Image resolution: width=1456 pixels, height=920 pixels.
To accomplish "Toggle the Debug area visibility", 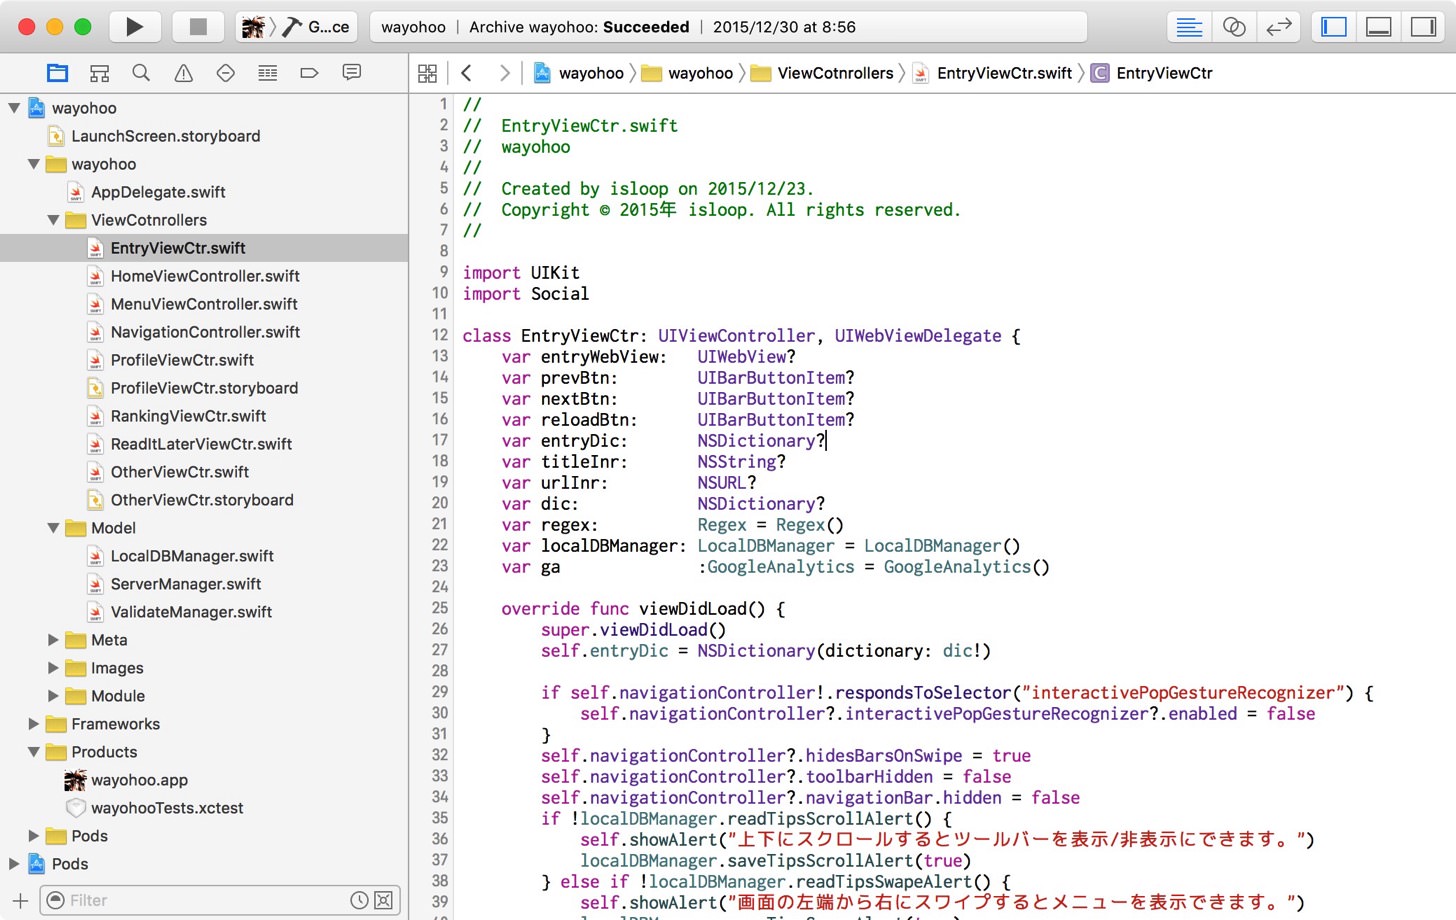I will pos(1379,27).
